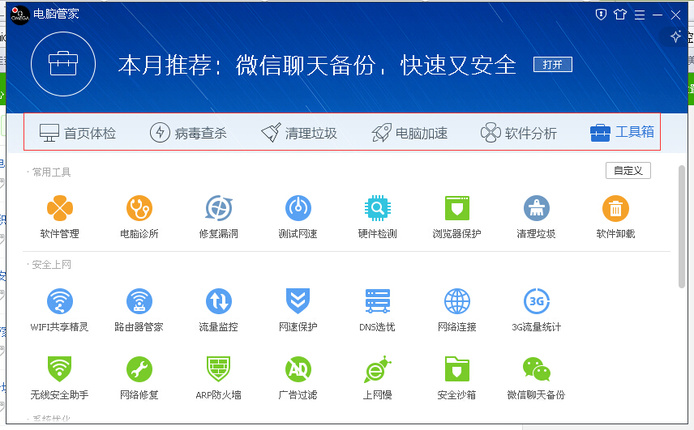Open 上网慢 browser tool
This screenshot has width=694, height=430.
point(377,377)
